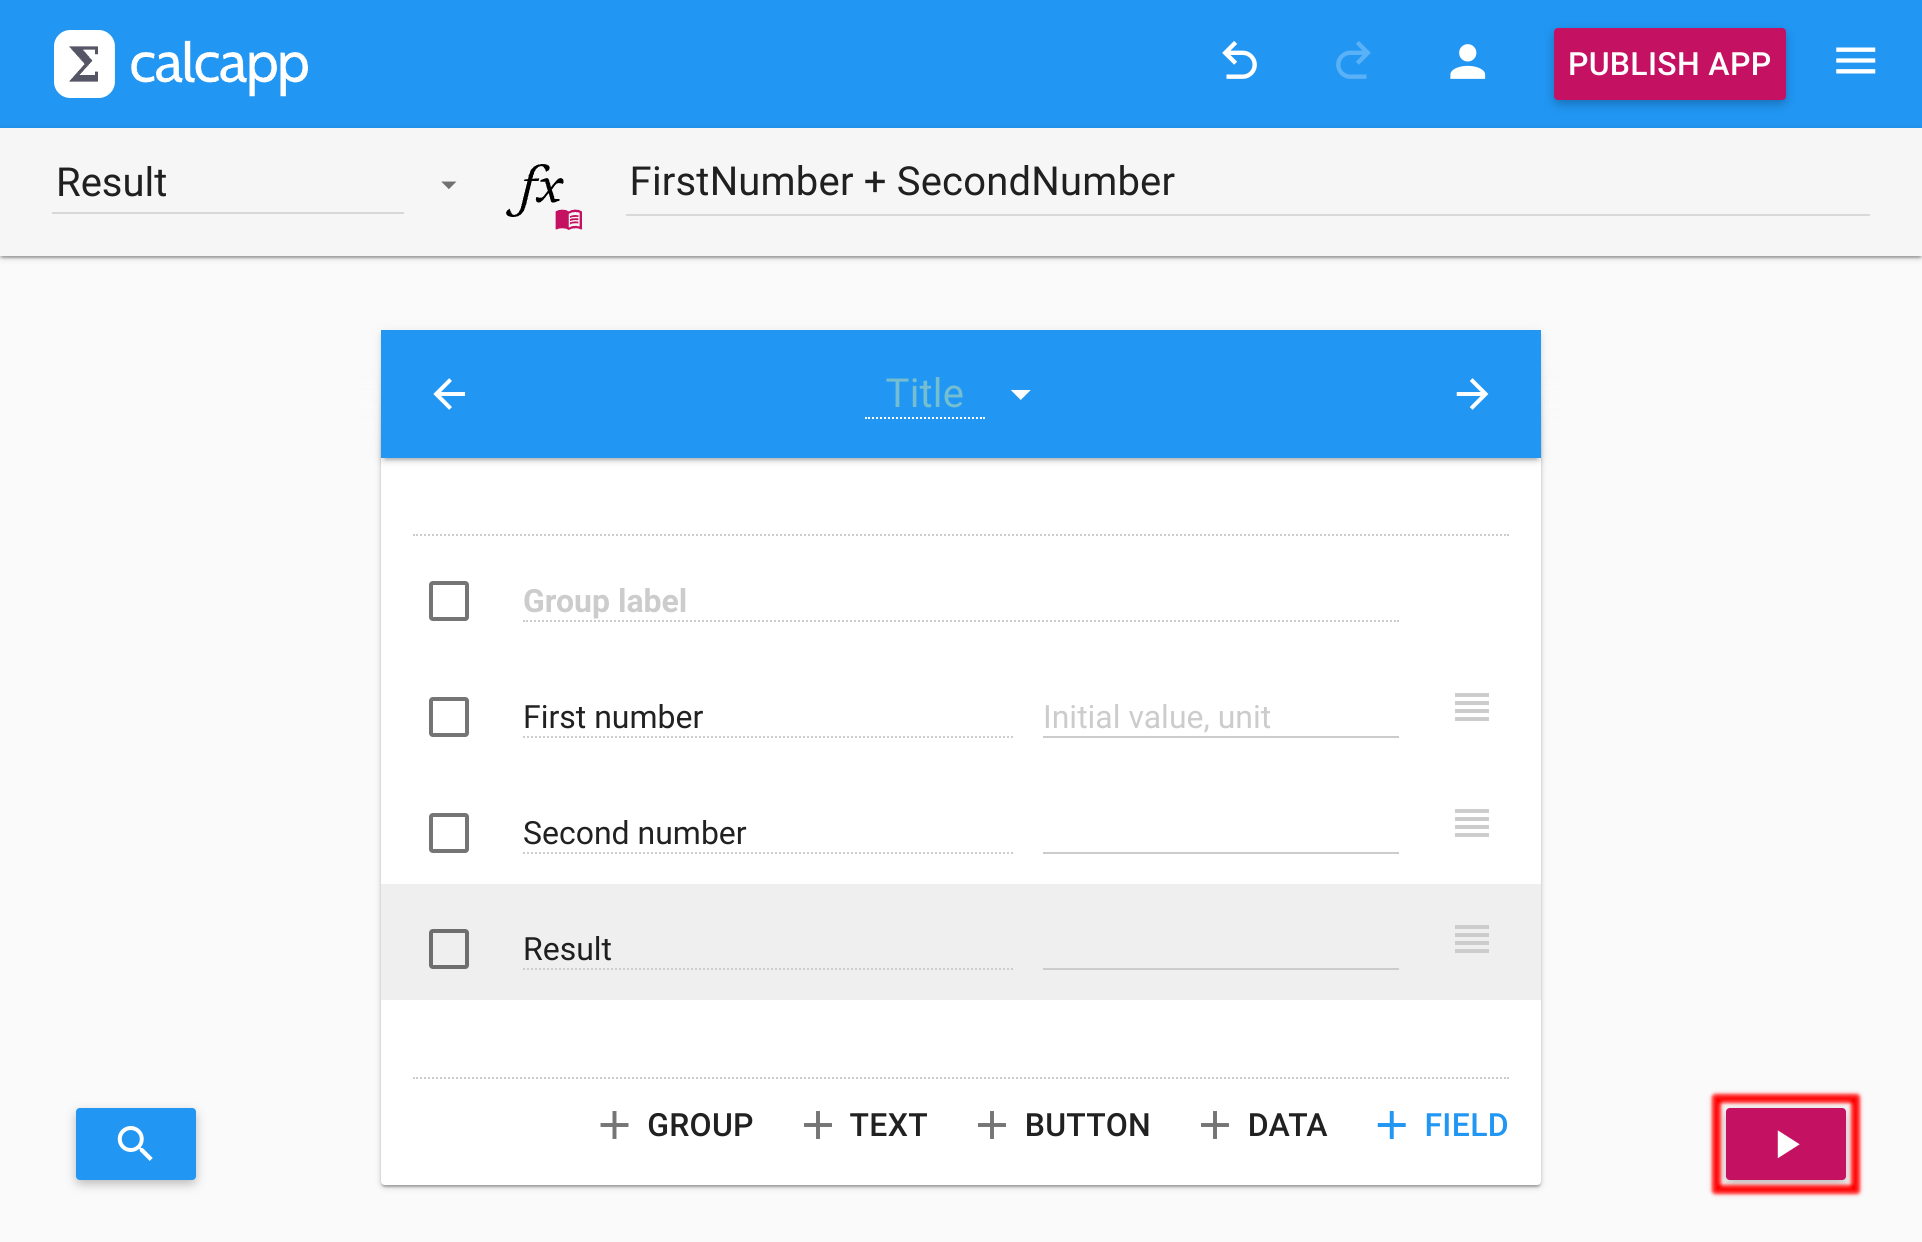Check the Group label checkbox

coord(449,601)
